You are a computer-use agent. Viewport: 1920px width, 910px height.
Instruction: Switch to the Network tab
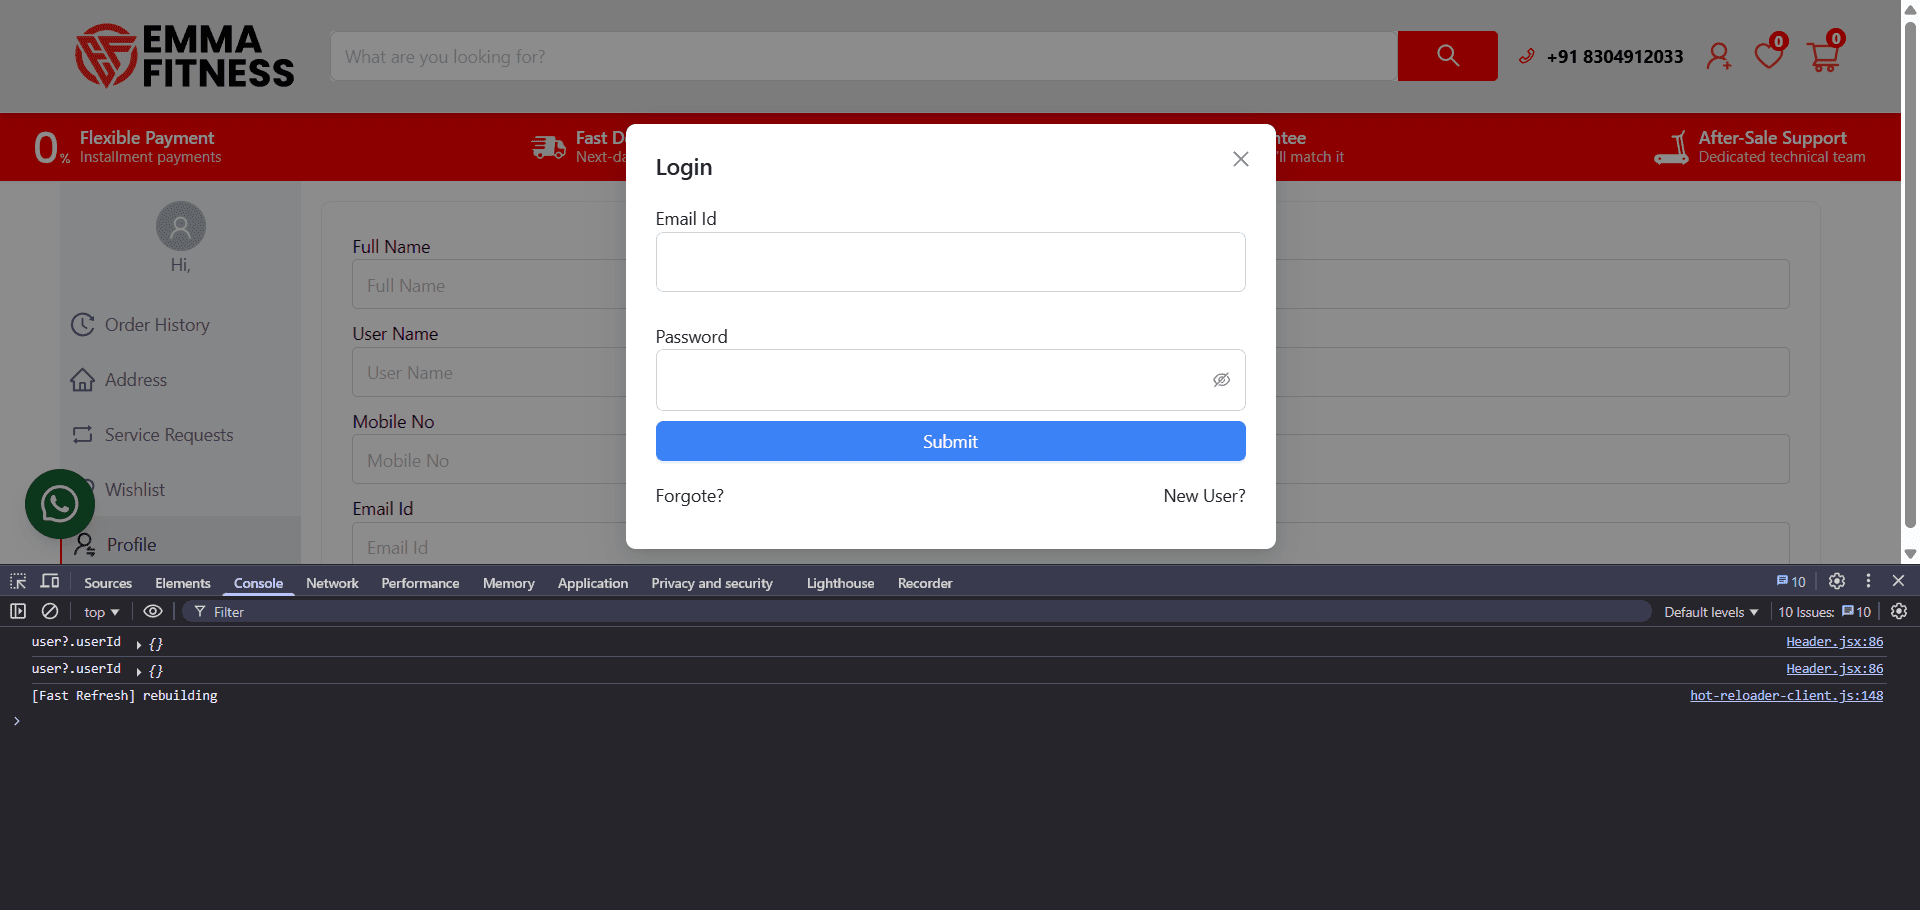(x=332, y=583)
